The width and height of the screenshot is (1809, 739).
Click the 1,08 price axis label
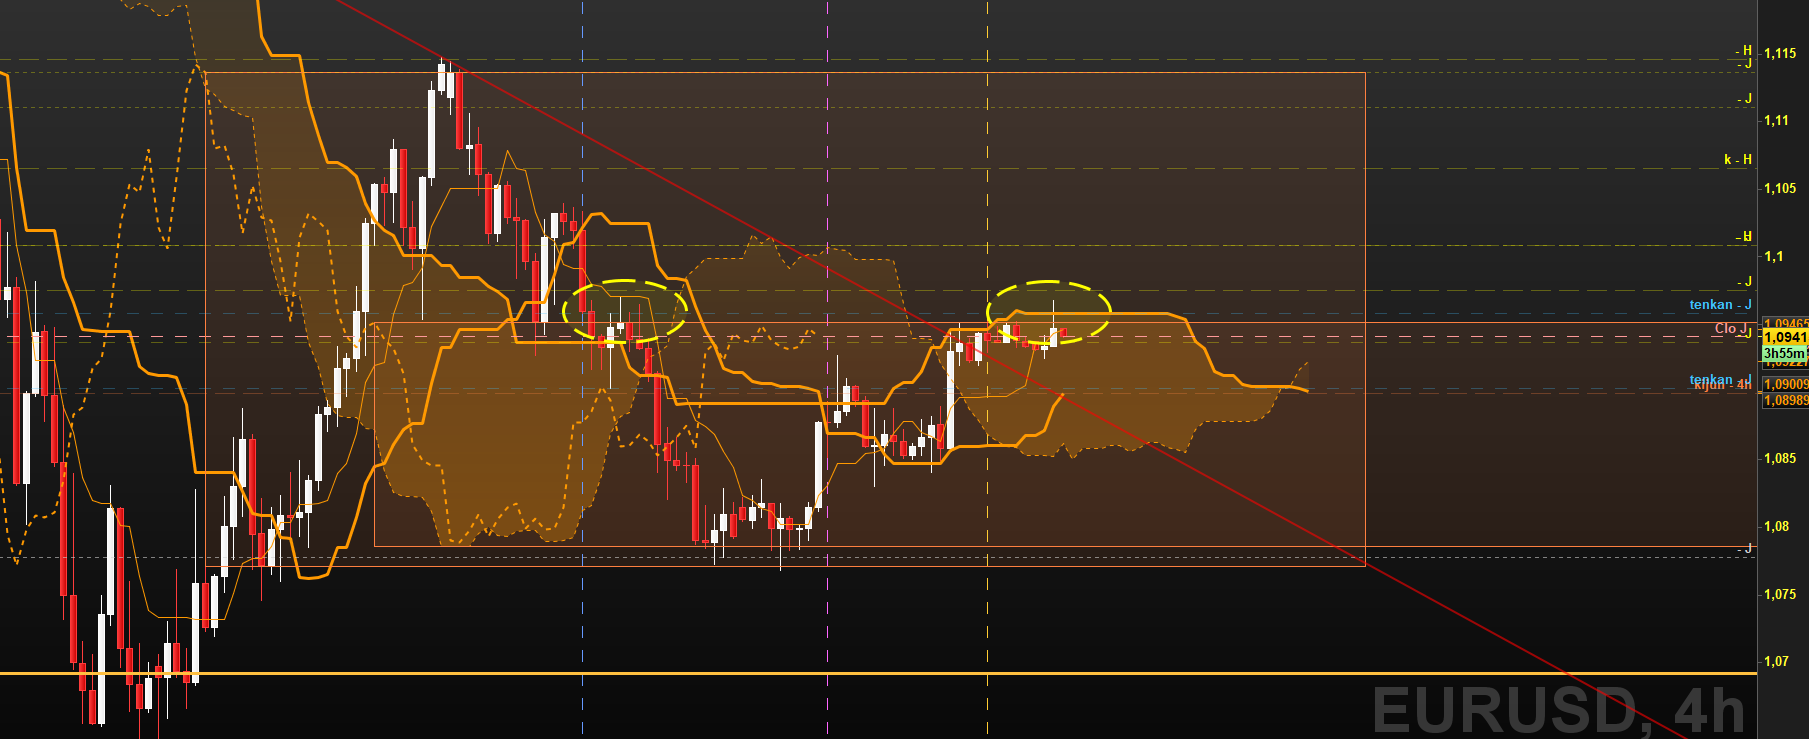(x=1776, y=526)
